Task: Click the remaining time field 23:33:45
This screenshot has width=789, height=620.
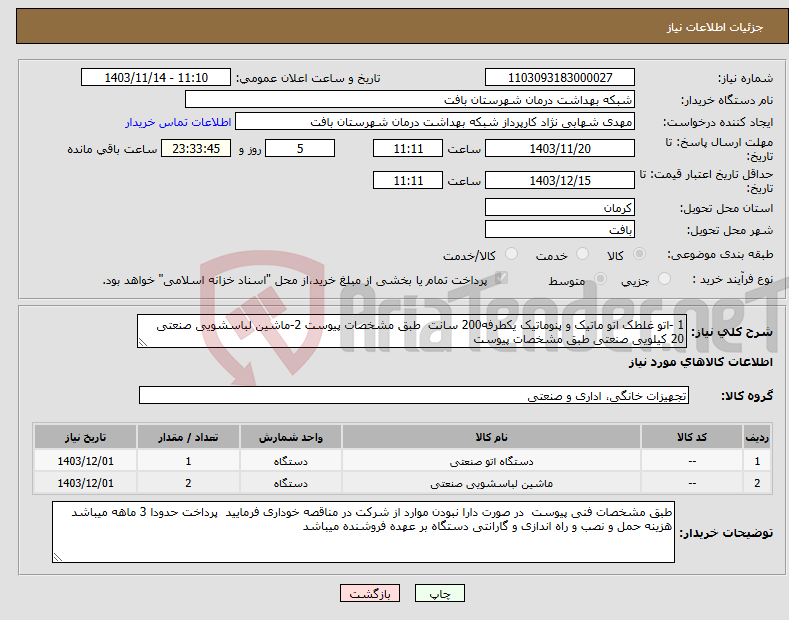Action: [196, 148]
